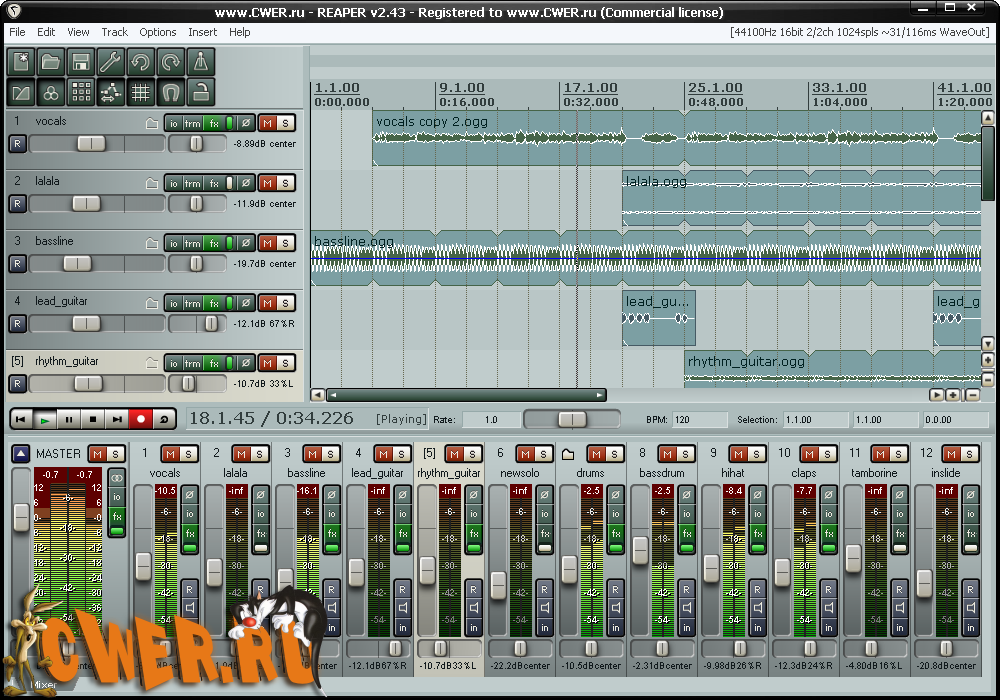The height and width of the screenshot is (700, 1000).
Task: Click the New Project toolbar icon
Action: pyautogui.click(x=21, y=62)
